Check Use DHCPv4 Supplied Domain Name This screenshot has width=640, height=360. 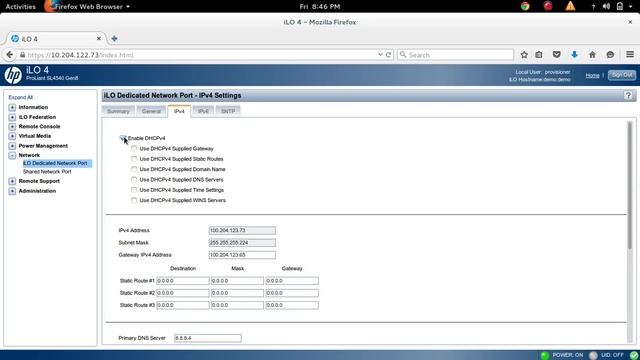coord(134,169)
